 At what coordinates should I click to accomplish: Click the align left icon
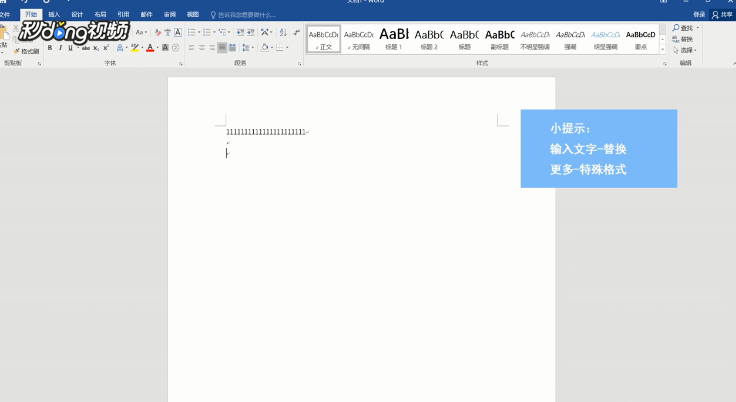[192, 47]
